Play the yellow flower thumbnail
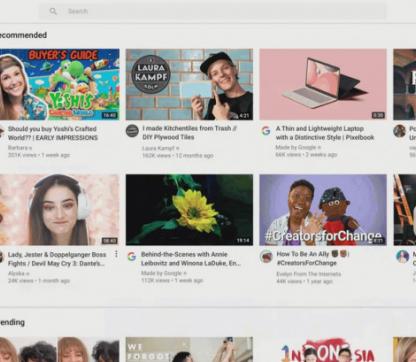 (189, 210)
